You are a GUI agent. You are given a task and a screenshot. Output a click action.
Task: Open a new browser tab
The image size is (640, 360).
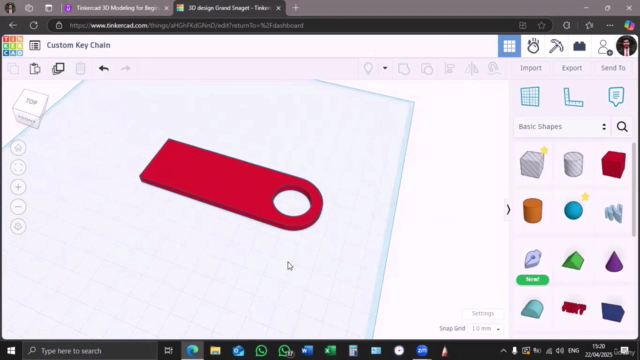[296, 8]
